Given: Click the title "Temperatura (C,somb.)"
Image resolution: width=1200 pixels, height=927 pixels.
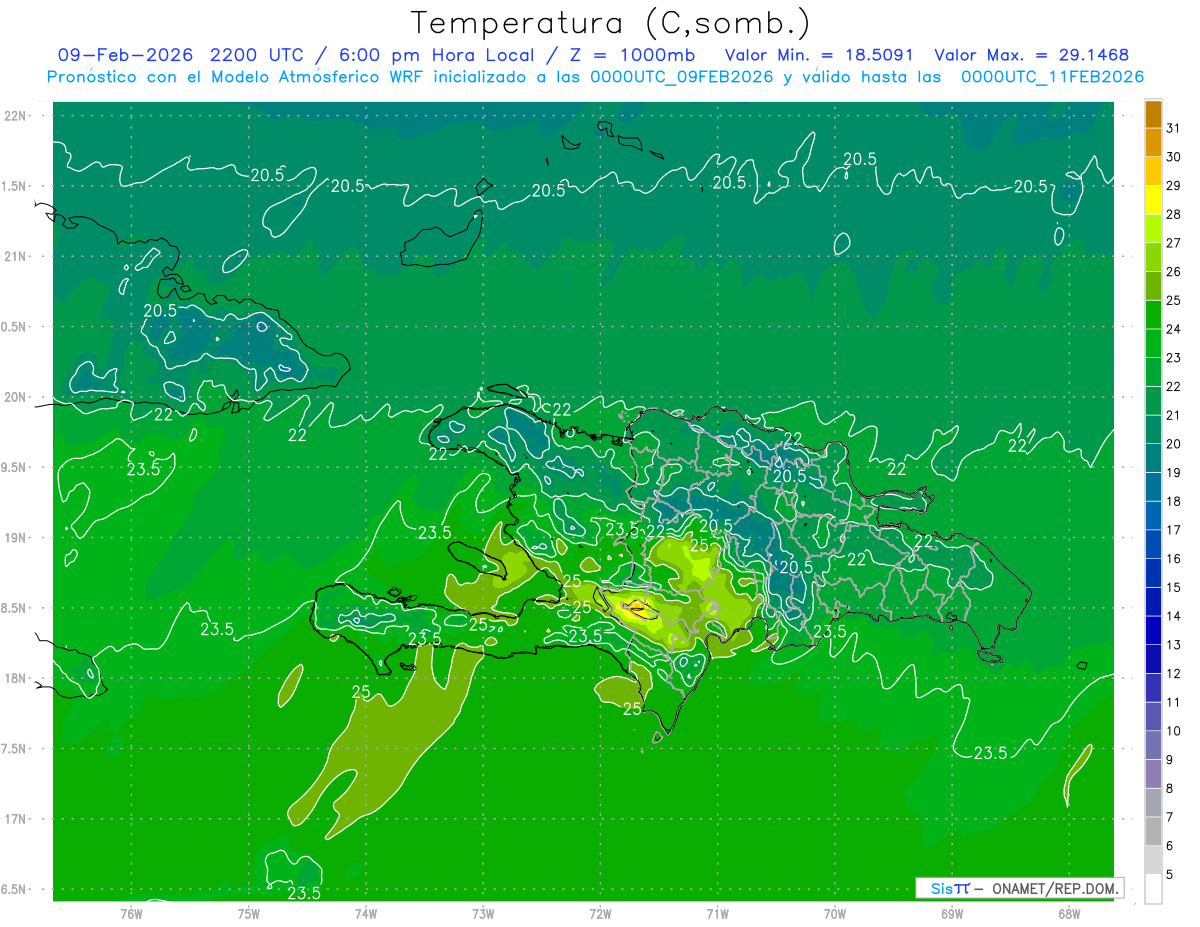Looking at the screenshot, I should click(611, 23).
